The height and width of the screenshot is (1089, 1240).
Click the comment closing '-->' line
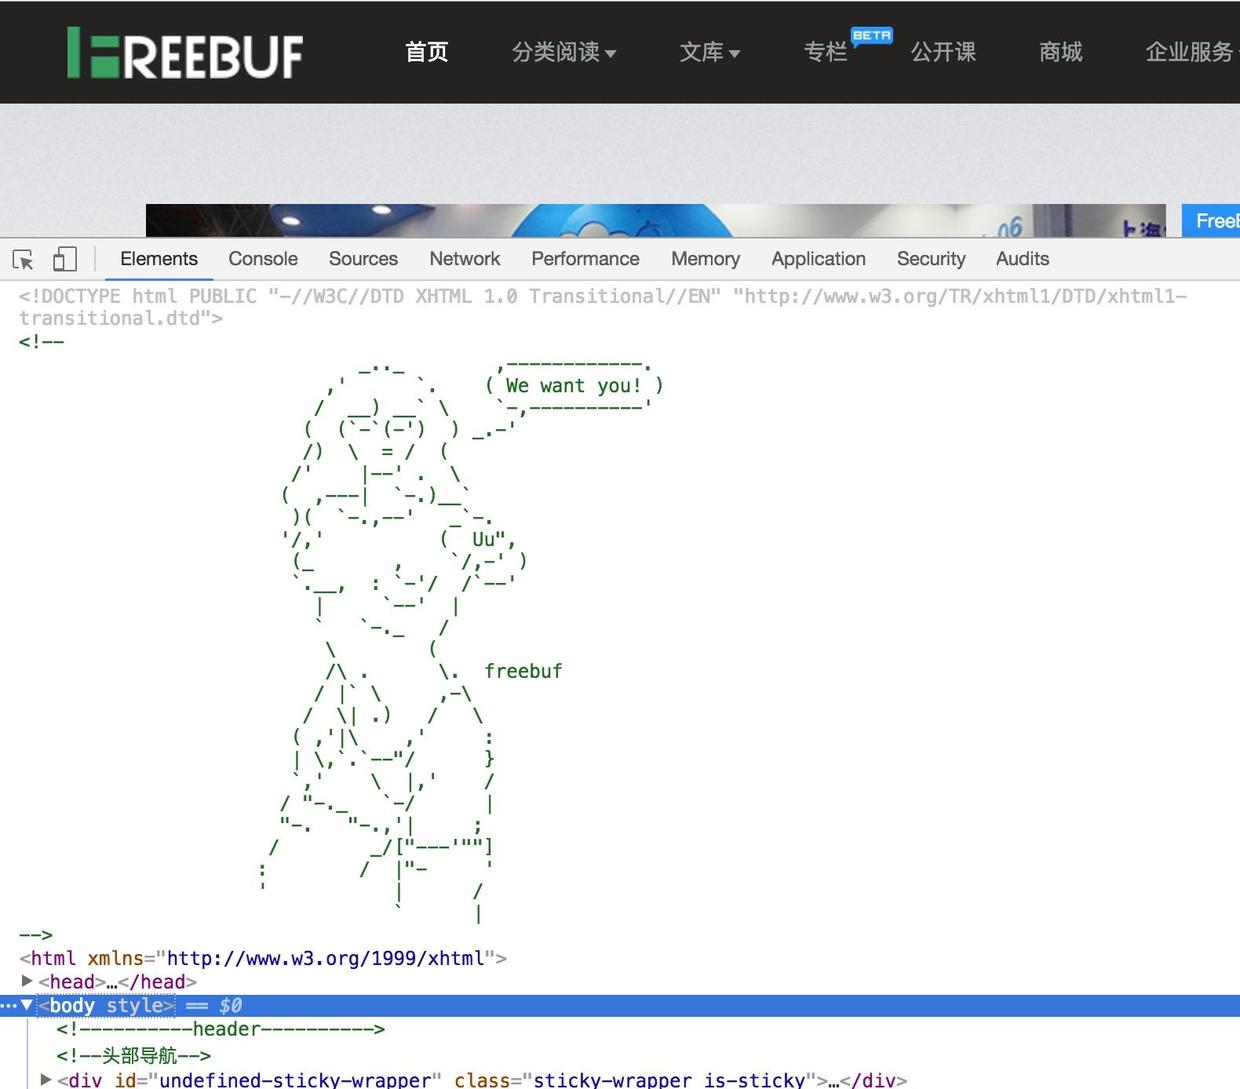coord(36,935)
